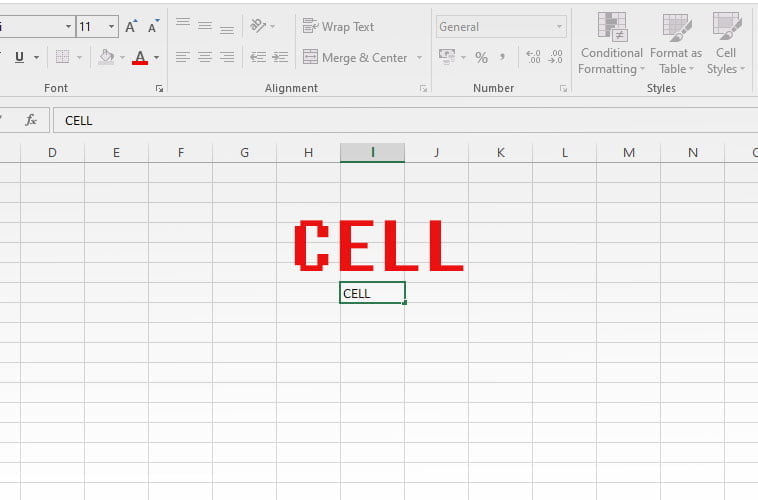
Task: Decrease indent
Action: click(258, 57)
